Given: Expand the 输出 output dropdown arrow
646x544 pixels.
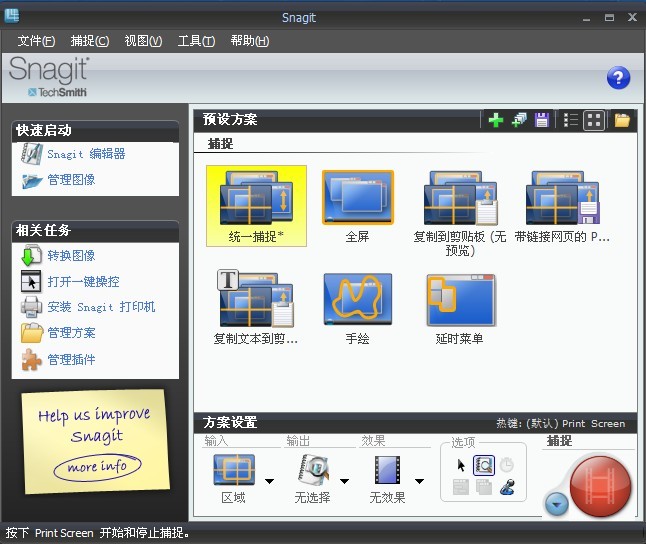Looking at the screenshot, I should click(x=344, y=481).
